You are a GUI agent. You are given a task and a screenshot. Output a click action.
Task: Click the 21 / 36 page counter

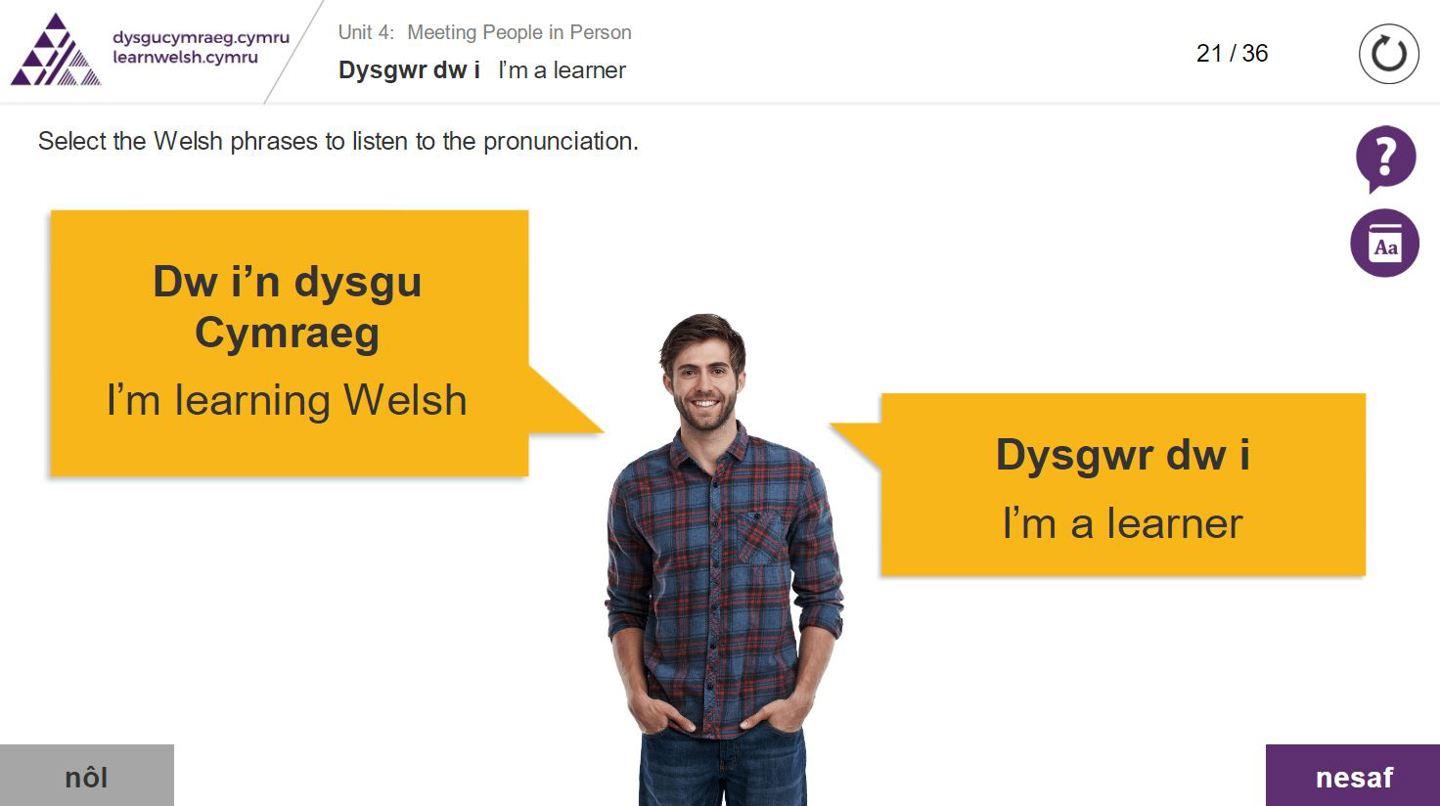click(1232, 53)
